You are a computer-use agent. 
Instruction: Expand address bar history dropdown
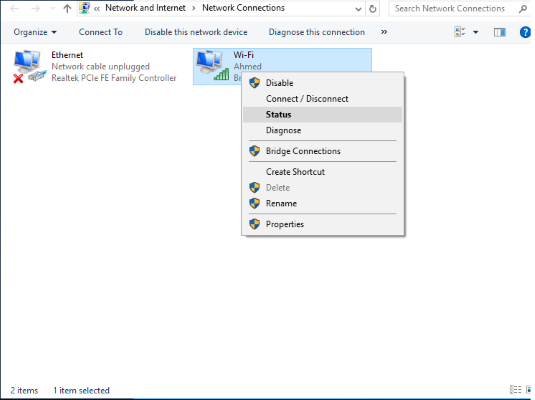(x=358, y=9)
